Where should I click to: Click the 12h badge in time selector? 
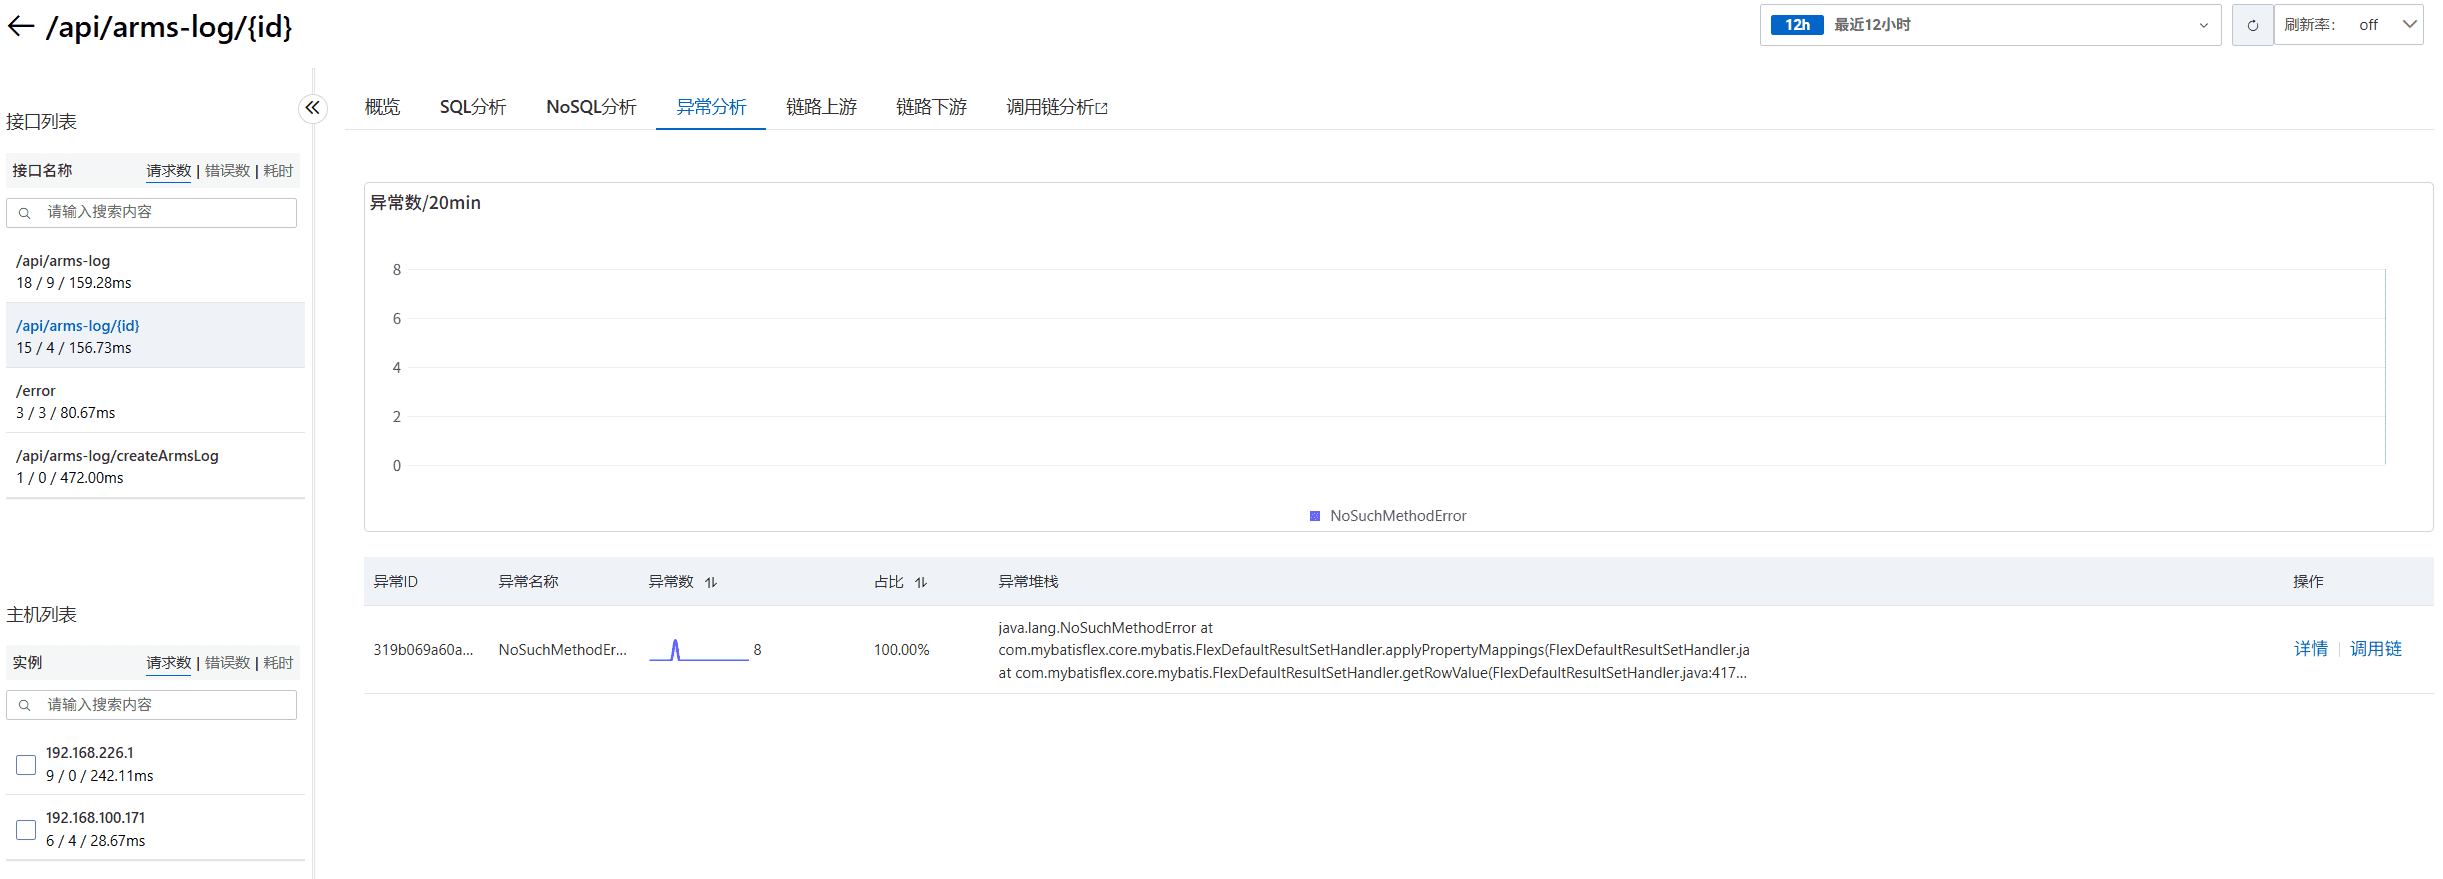(x=1797, y=25)
